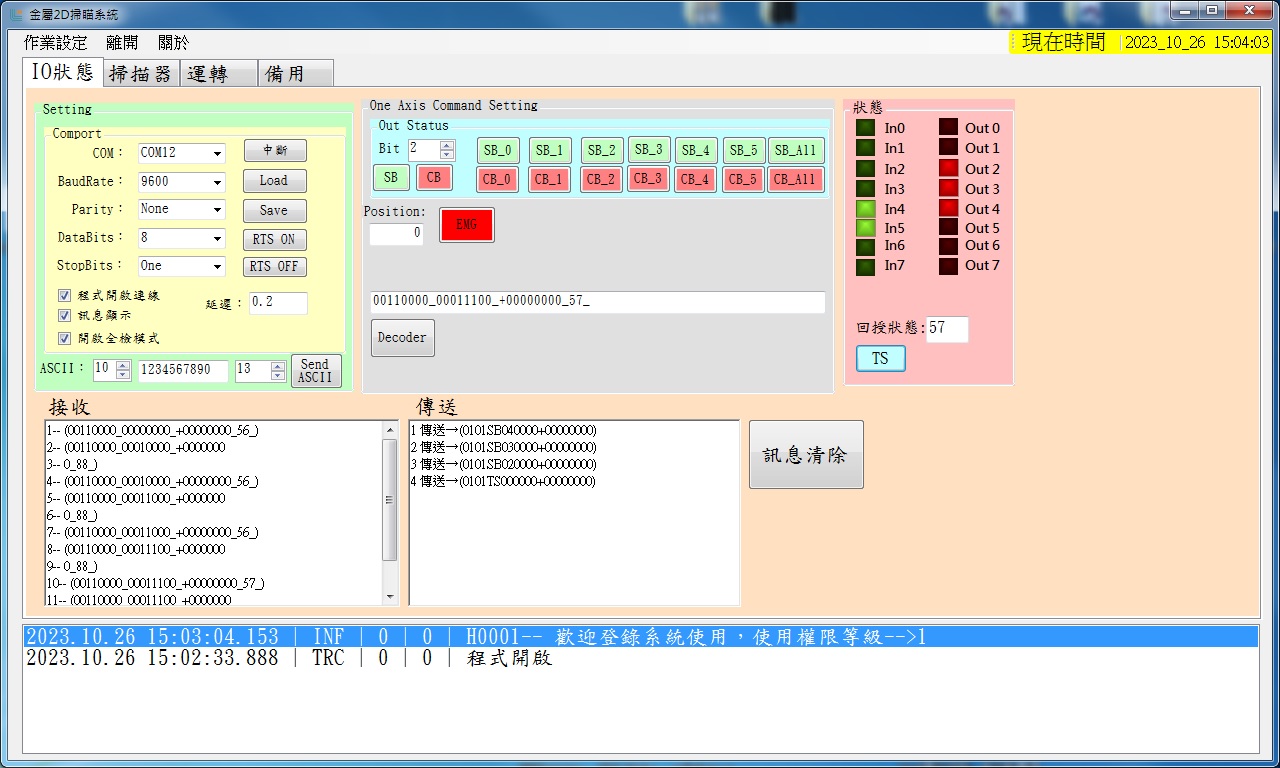Open the DataBits dropdown

click(x=217, y=239)
